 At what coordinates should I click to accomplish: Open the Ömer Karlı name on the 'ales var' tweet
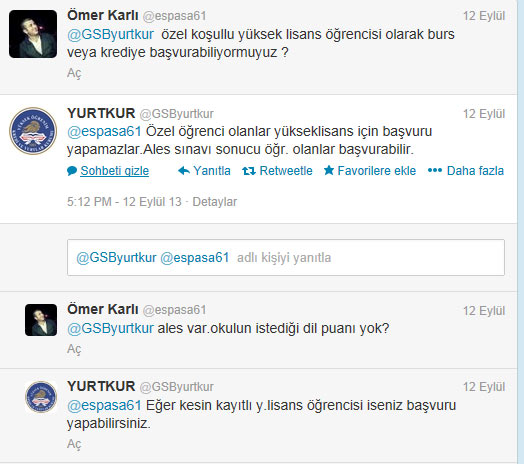[x=103, y=309]
